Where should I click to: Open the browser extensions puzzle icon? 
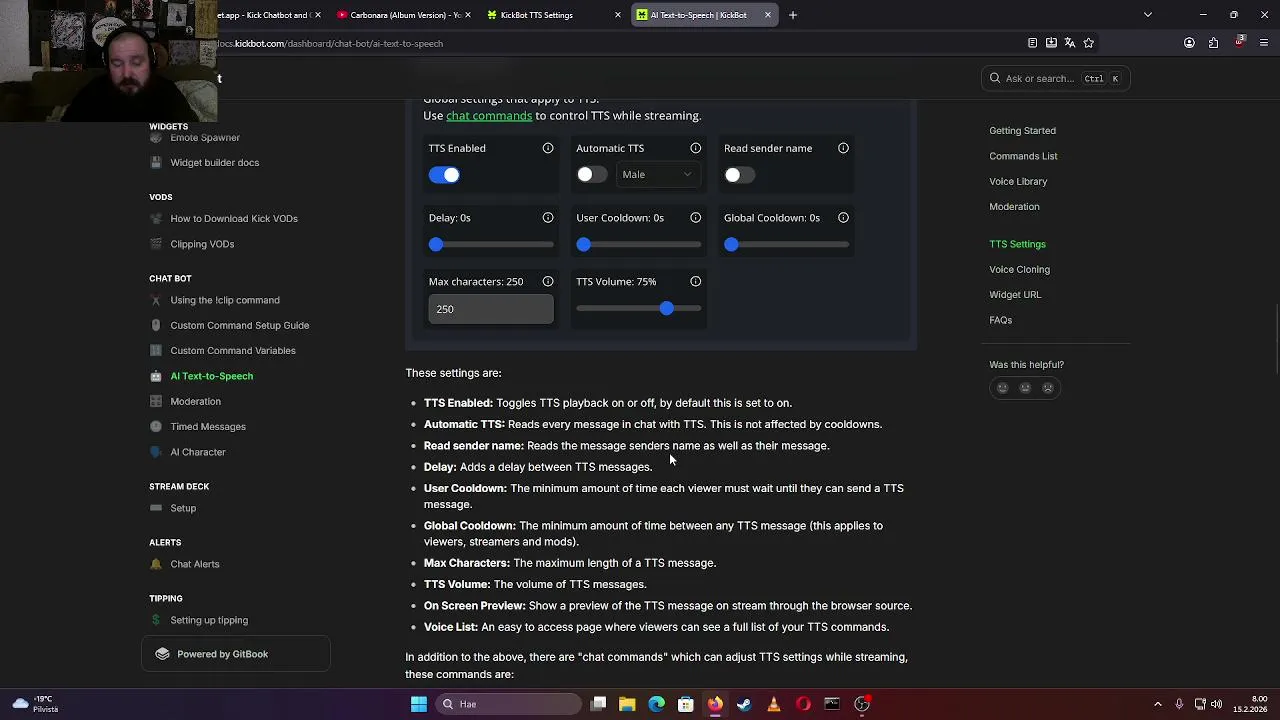tap(1213, 43)
